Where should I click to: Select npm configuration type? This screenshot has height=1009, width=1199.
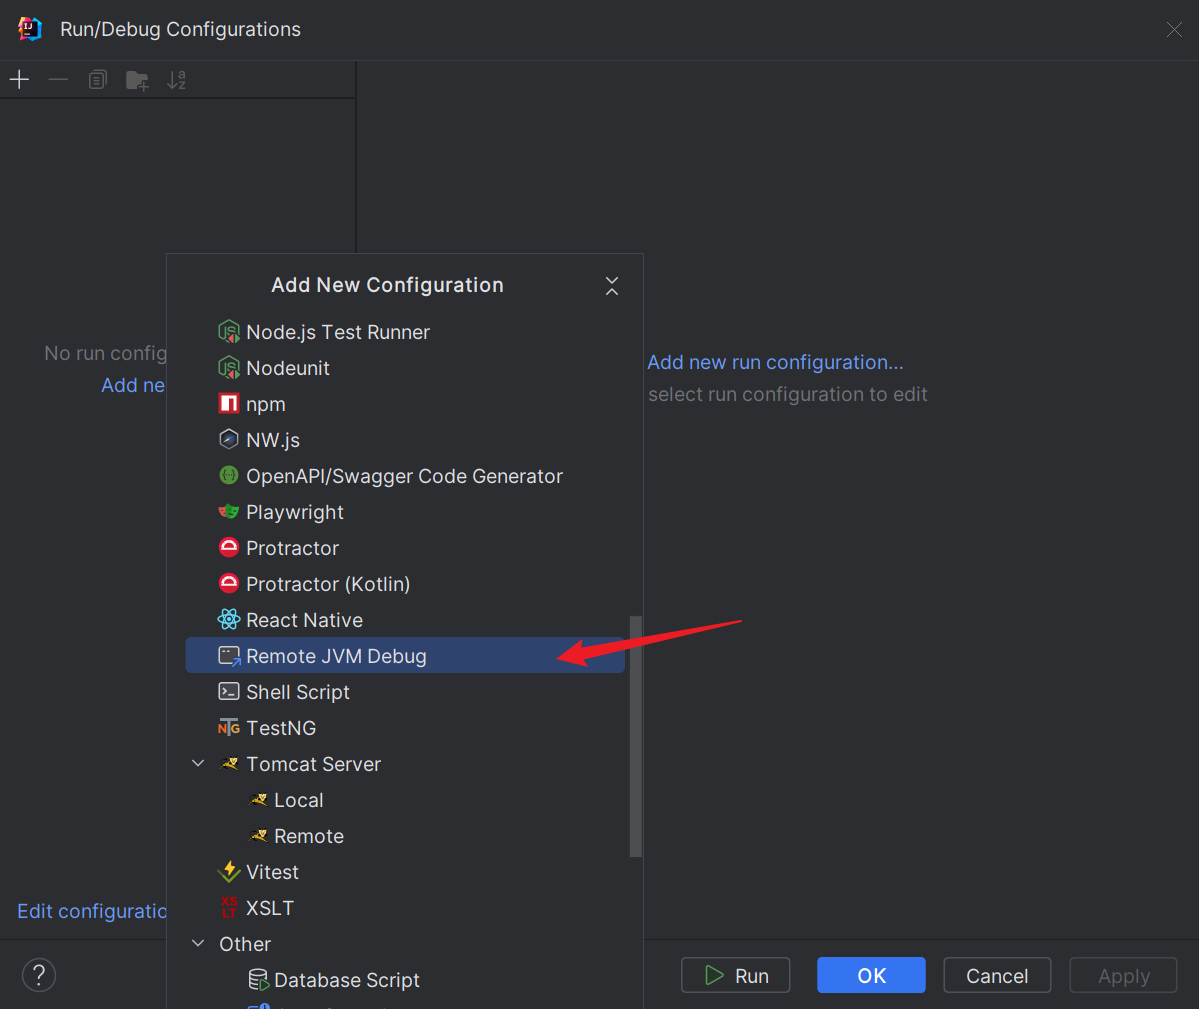pyautogui.click(x=405, y=404)
